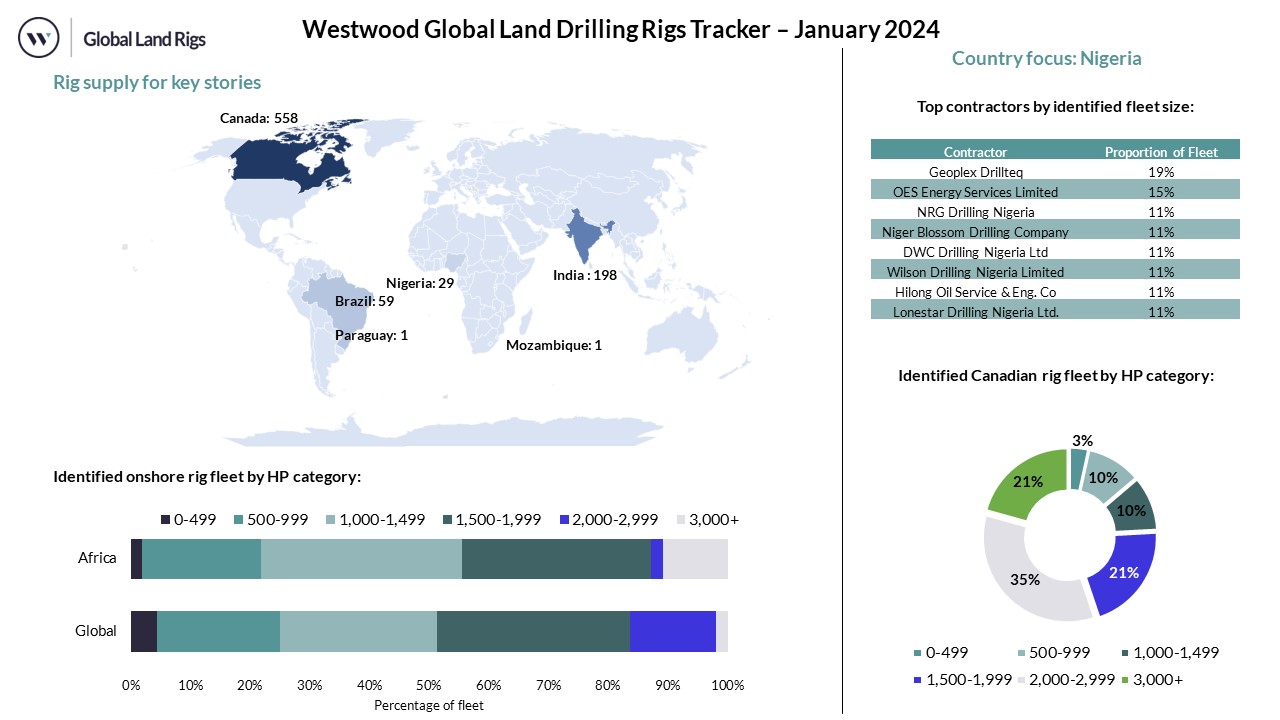1280x720 pixels.
Task: Click the 3,000+ swatch in donut chart legend
Action: 917,680
